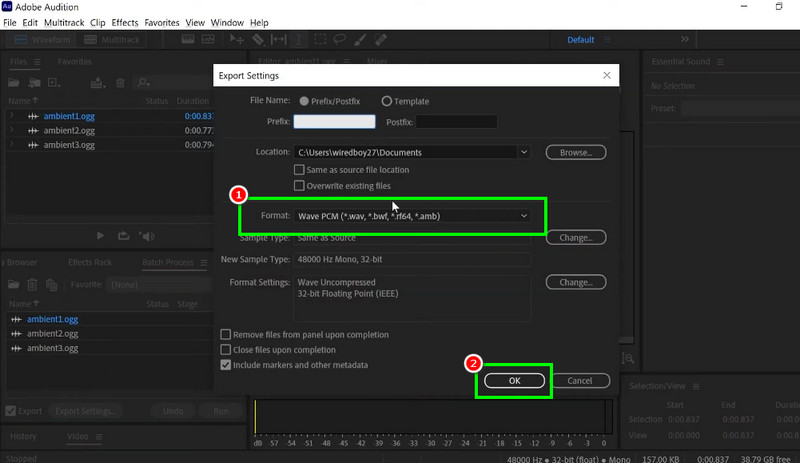Screen dimensions: 800x463
Task: Select ambient2.ogg in Batch Process list
Action: [x=53, y=333]
